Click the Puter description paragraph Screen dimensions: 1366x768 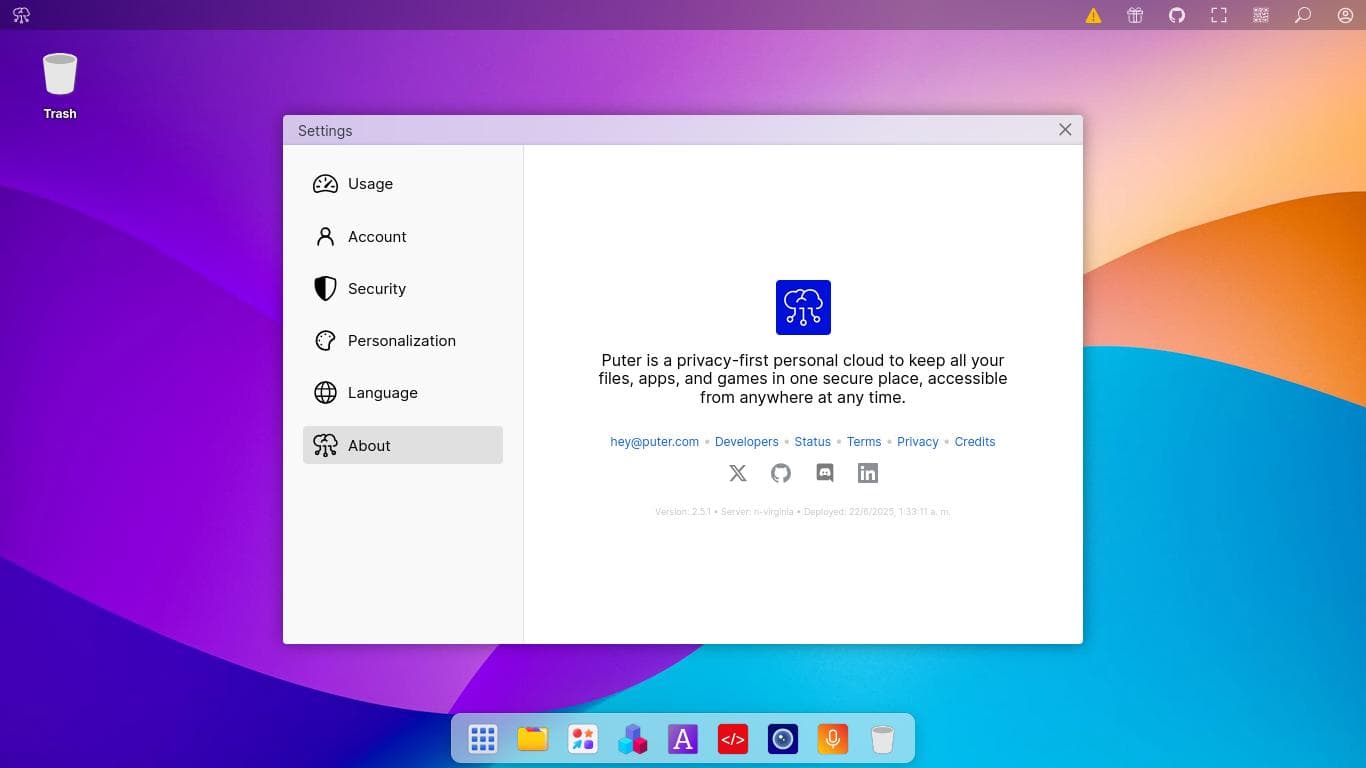[x=803, y=379]
